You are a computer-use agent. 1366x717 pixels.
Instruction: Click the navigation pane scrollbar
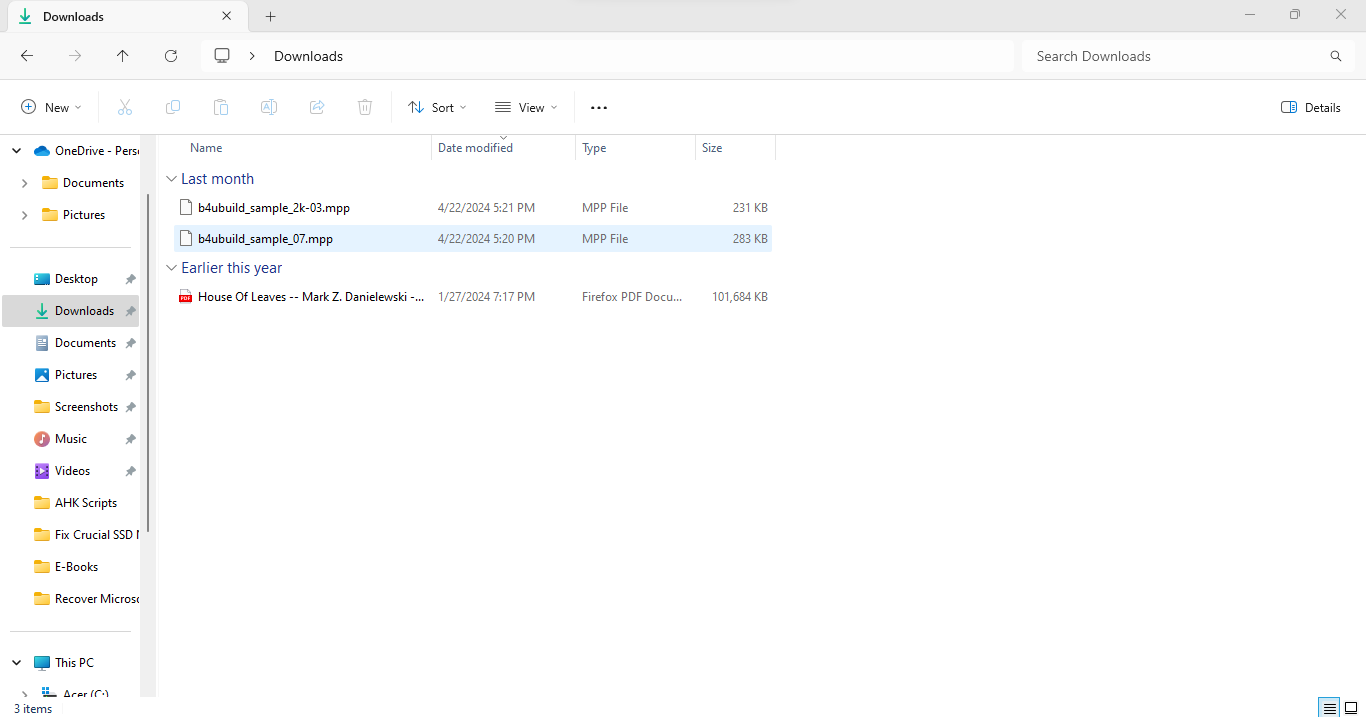(148, 363)
